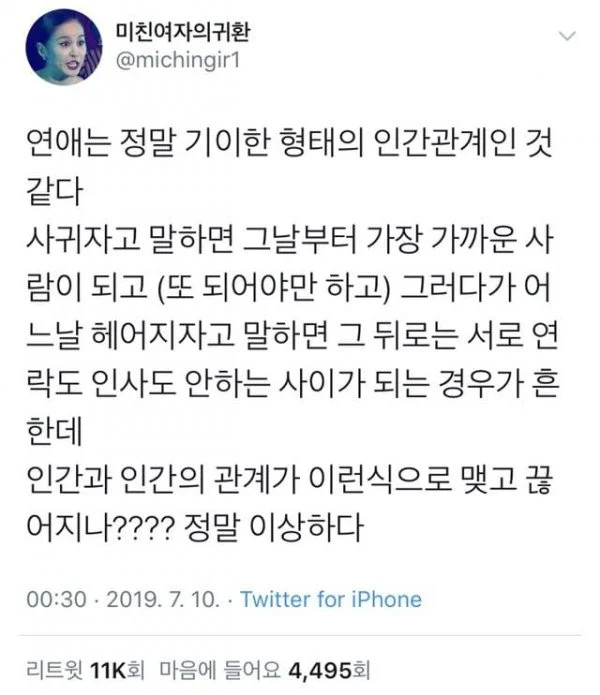This screenshot has width=600, height=695.
Task: Open the 00:30 timestamp
Action: click(56, 599)
